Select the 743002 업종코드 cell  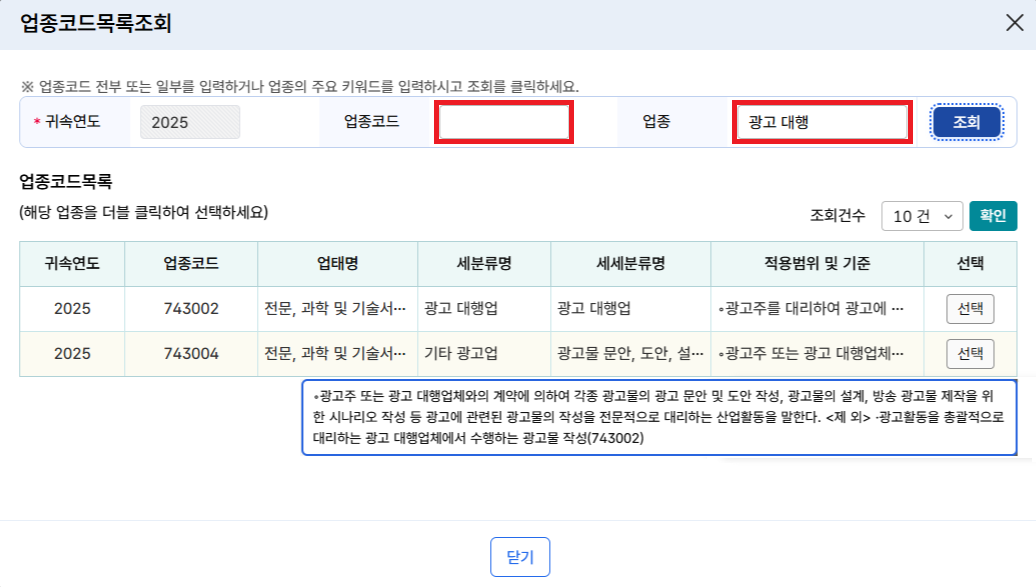point(191,309)
